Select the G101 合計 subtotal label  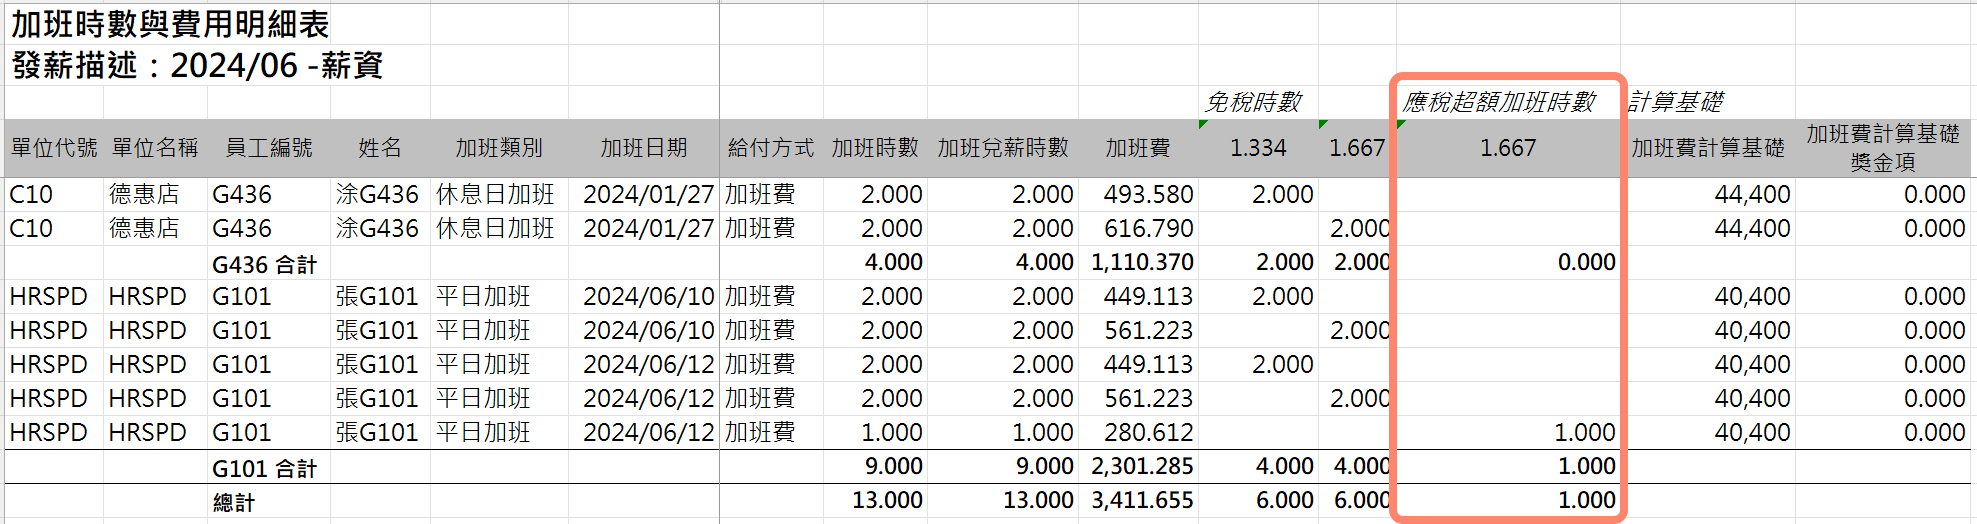(x=264, y=468)
